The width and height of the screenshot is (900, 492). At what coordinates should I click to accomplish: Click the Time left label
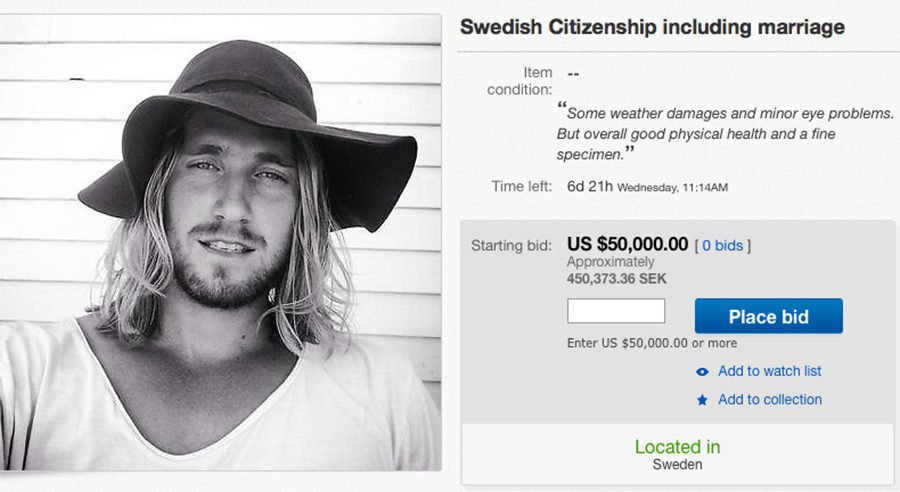[x=521, y=186]
